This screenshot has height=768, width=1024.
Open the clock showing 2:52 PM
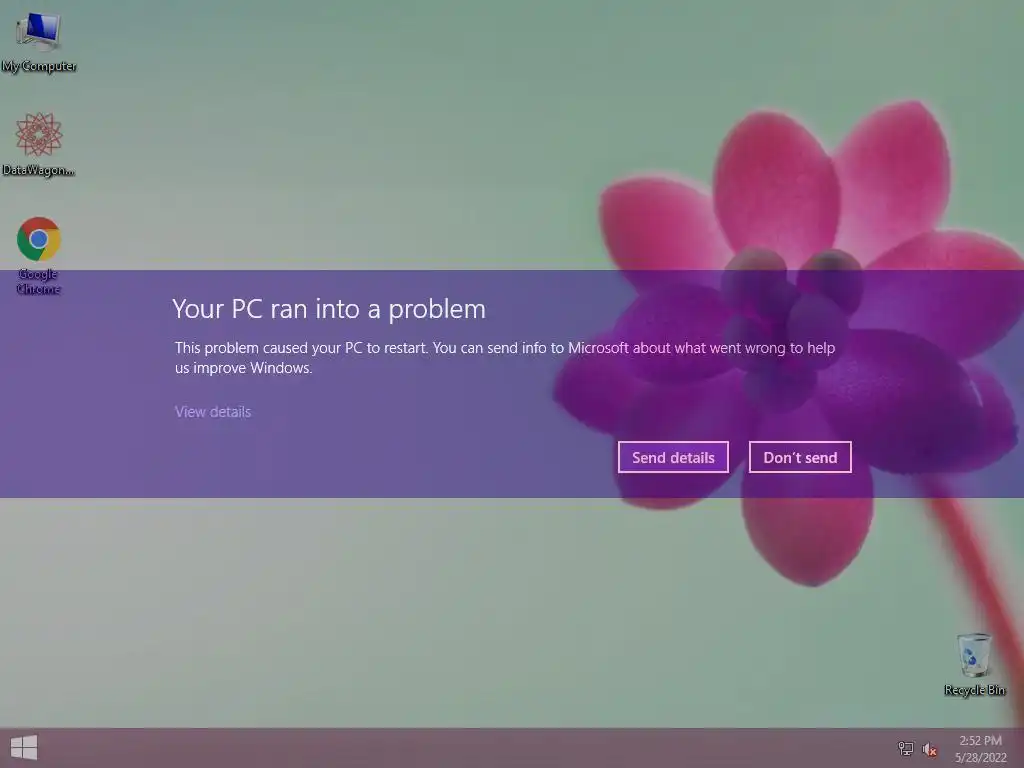[980, 748]
